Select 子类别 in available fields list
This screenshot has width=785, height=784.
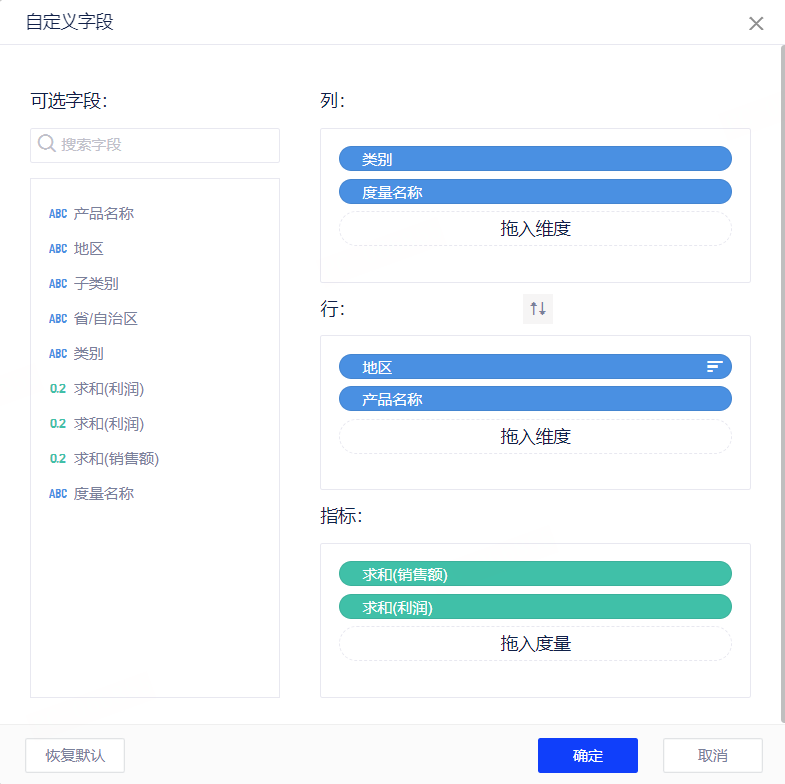[96, 284]
